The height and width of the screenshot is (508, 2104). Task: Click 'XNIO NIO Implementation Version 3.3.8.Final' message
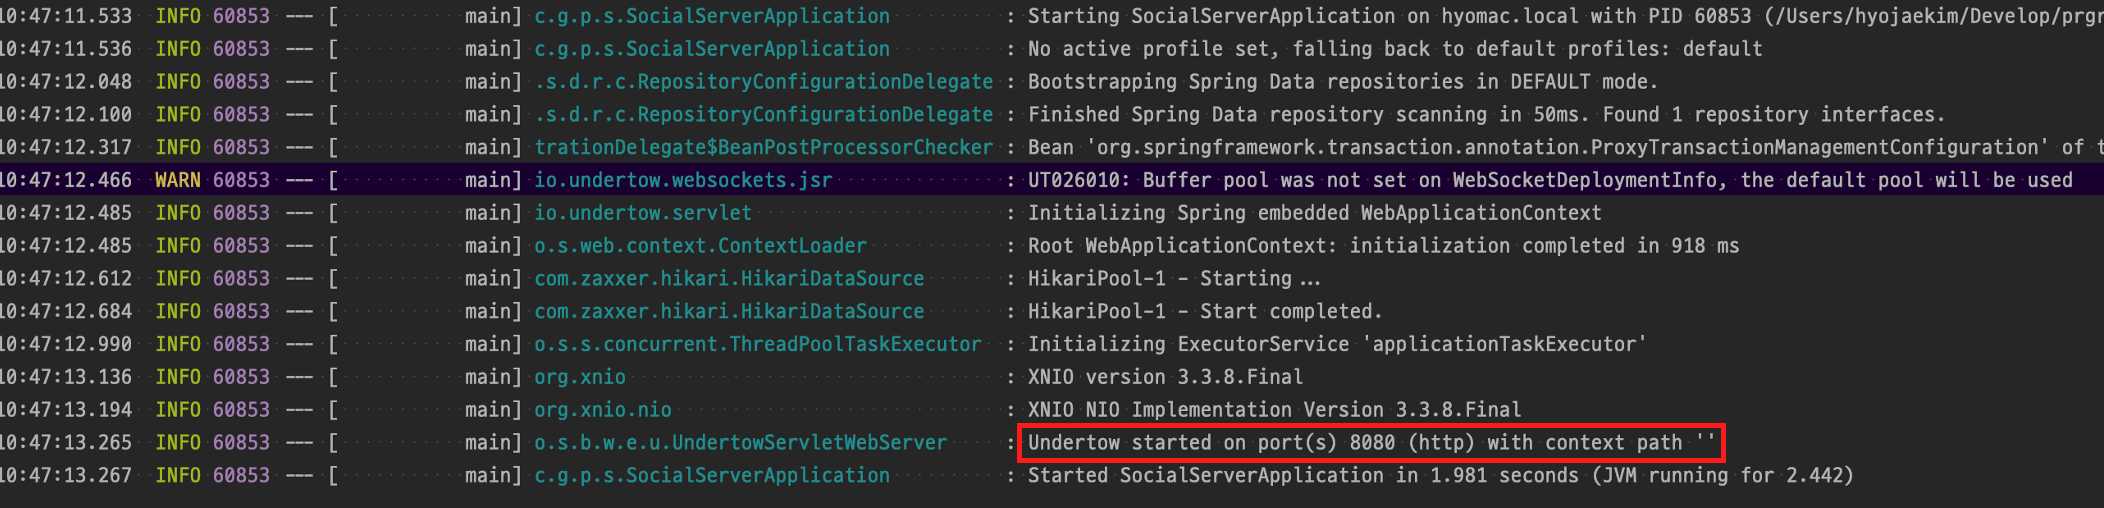[1275, 410]
